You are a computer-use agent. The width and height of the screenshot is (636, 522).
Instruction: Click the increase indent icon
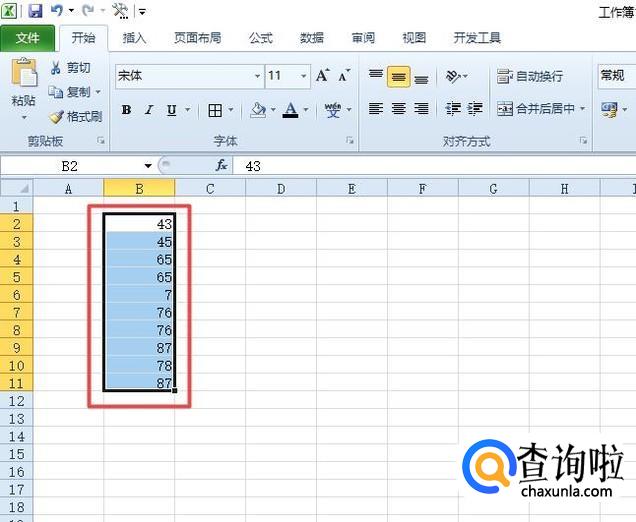(474, 109)
